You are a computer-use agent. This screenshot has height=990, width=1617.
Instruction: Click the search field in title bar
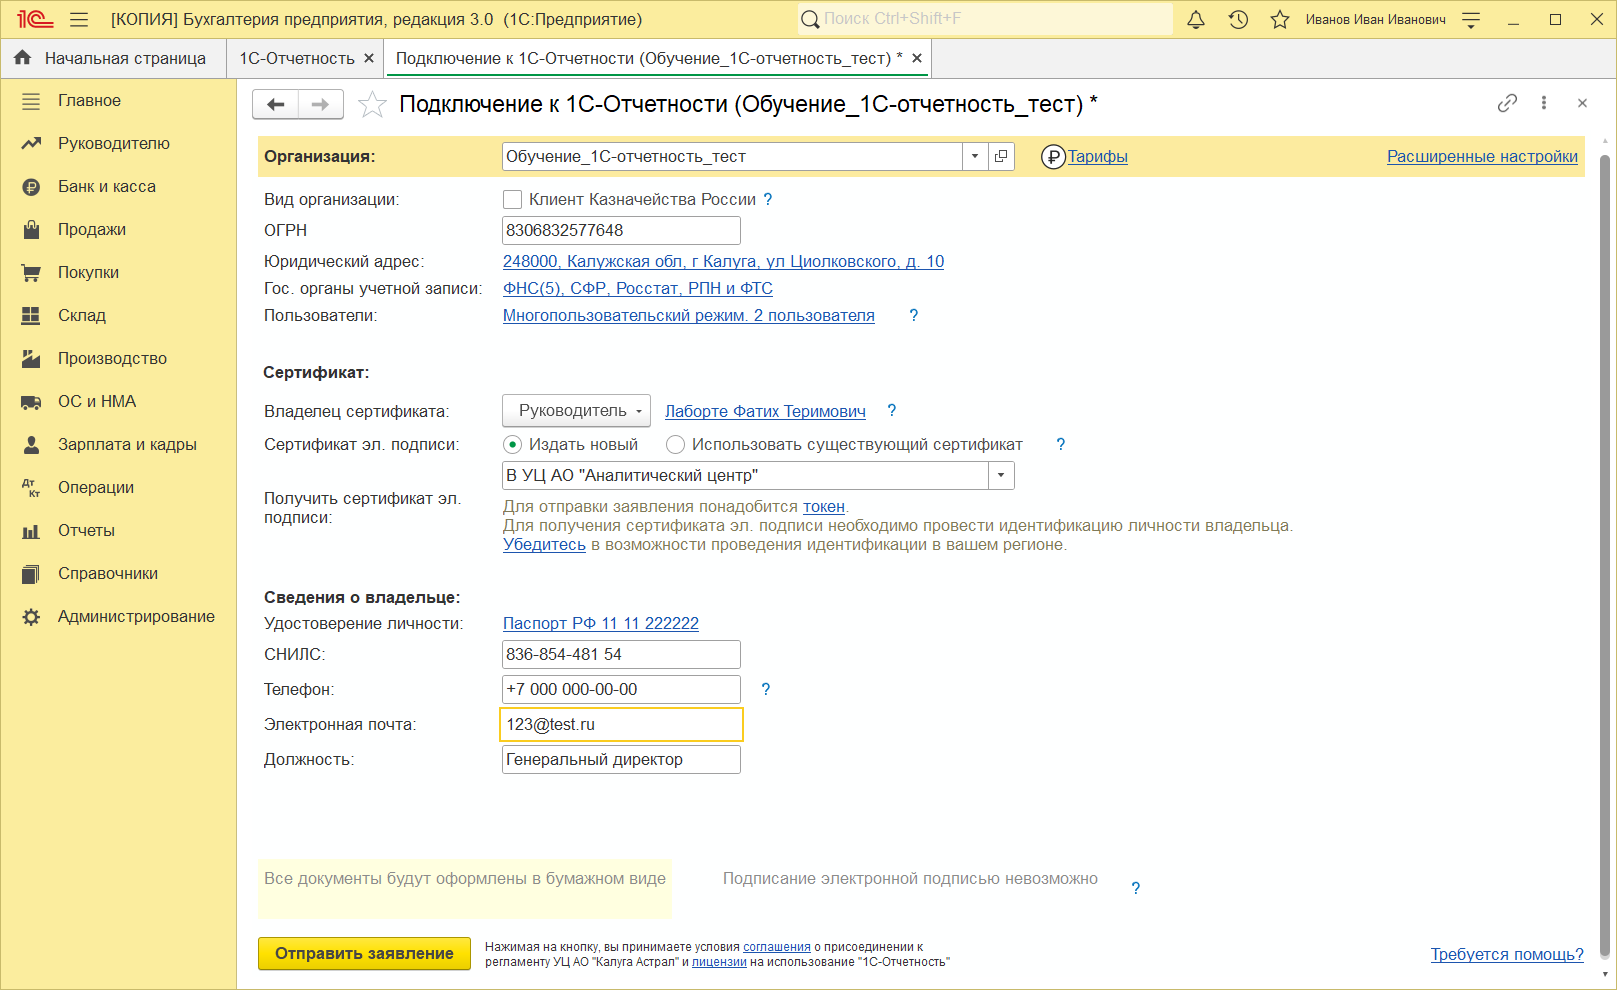985,18
